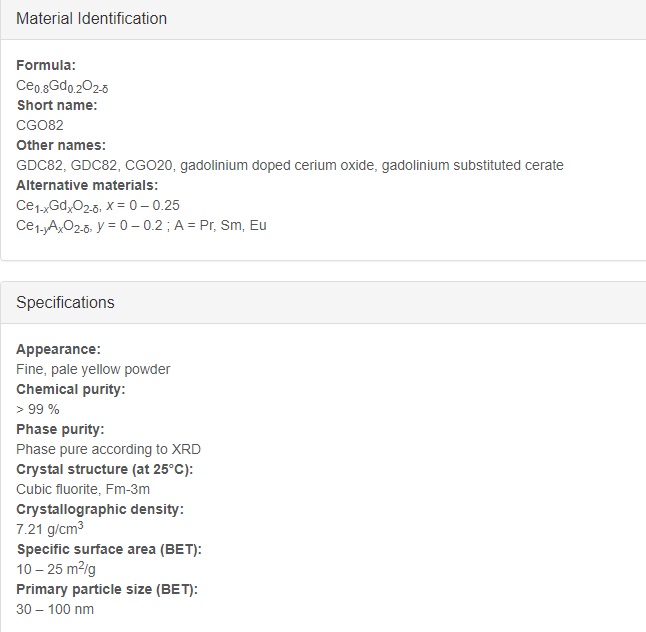Click the > 99 % purity value

tap(38, 409)
